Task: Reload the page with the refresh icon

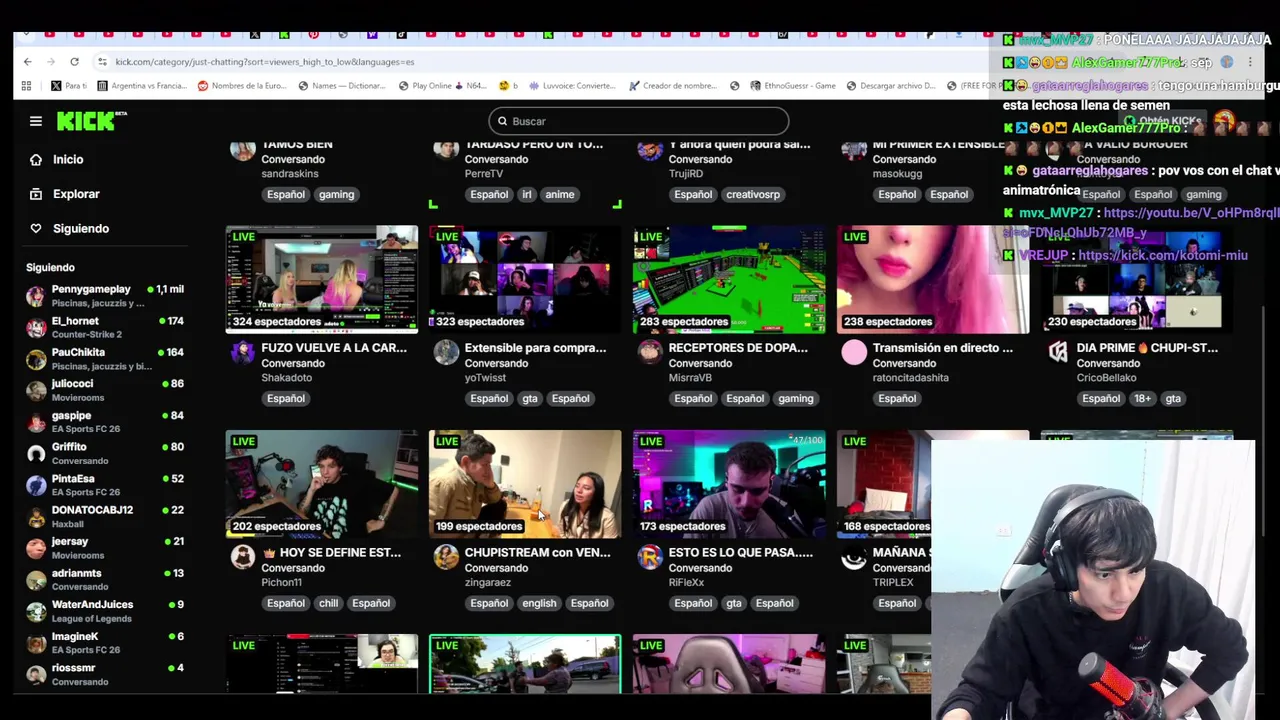Action: [x=74, y=62]
